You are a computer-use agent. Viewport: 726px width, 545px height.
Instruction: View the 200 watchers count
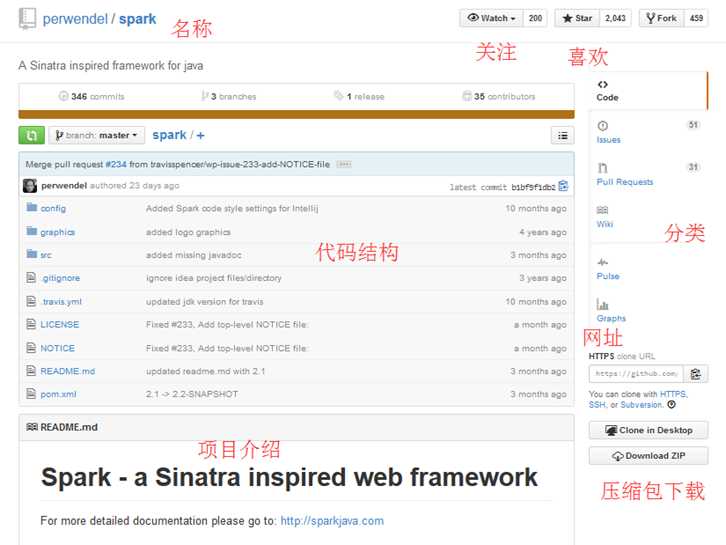pos(535,18)
